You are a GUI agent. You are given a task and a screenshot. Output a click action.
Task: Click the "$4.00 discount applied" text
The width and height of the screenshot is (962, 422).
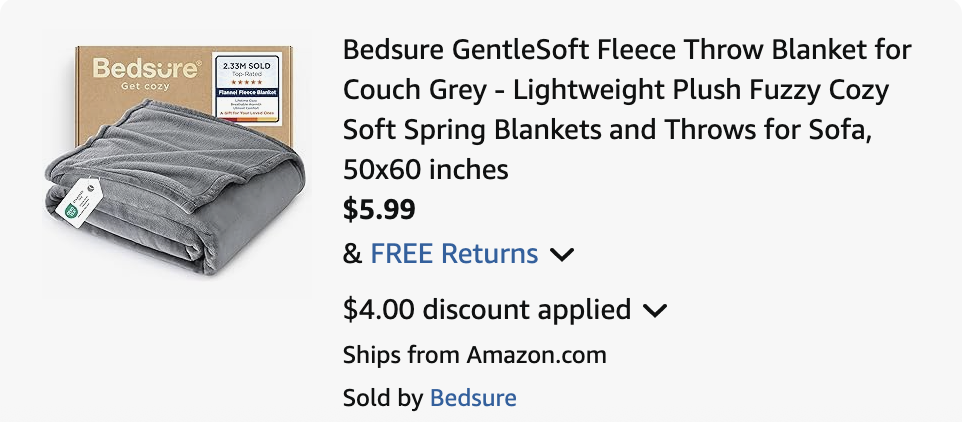(487, 310)
